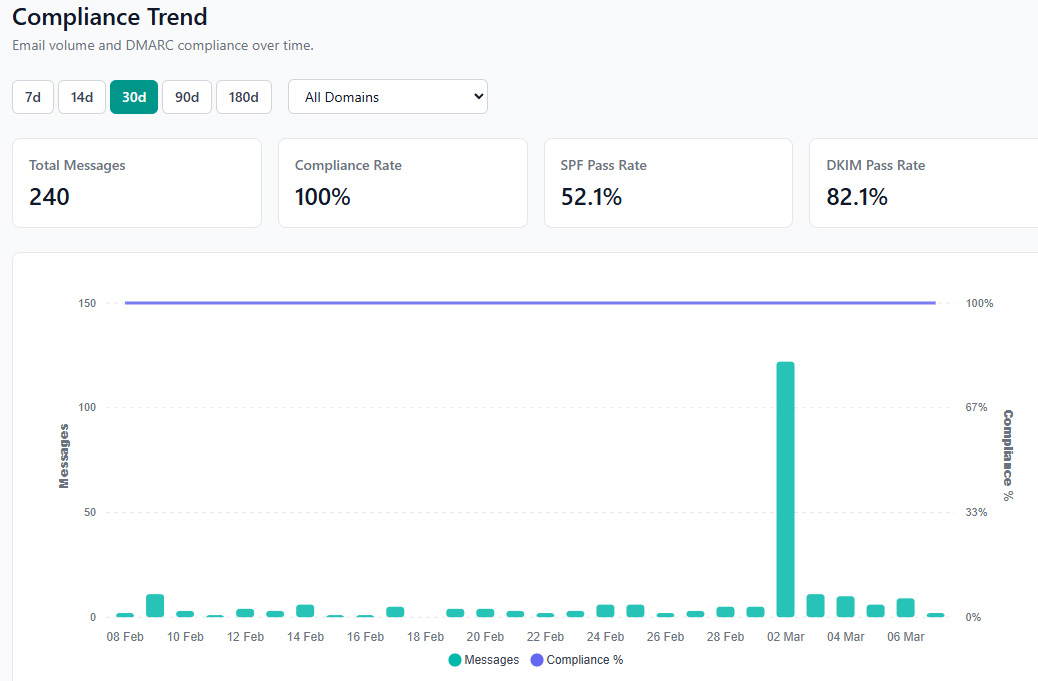Click the purple Compliance legend dot
Image resolution: width=1038 pixels, height=681 pixels.
(x=537, y=659)
